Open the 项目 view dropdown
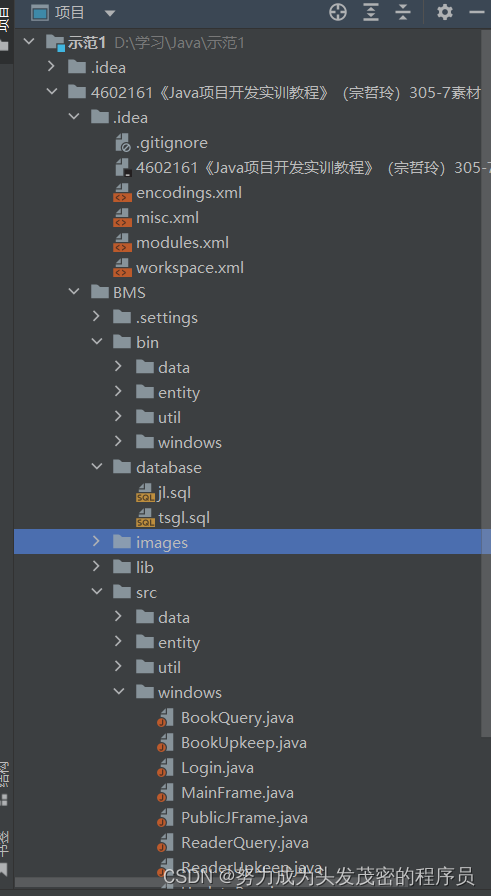This screenshot has height=896, width=491. point(110,13)
